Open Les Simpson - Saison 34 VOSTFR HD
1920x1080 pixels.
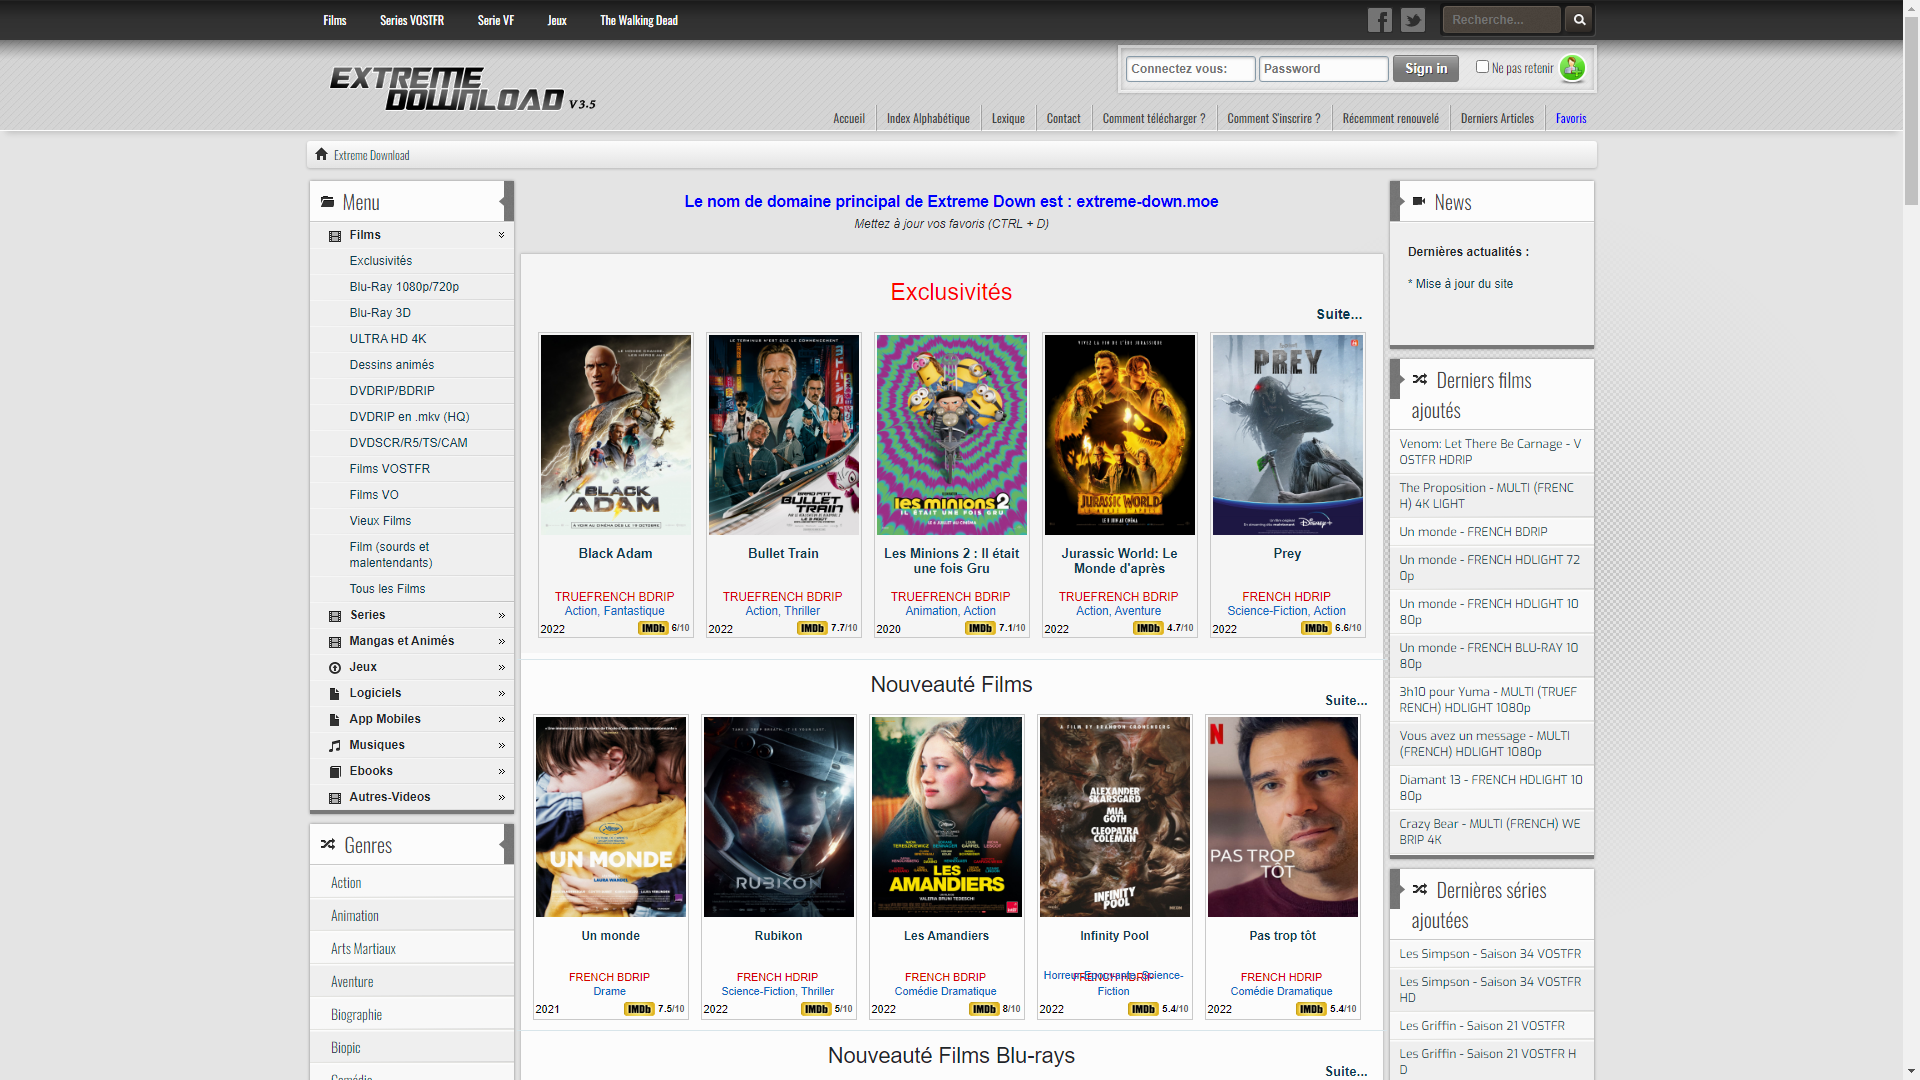click(x=1490, y=990)
